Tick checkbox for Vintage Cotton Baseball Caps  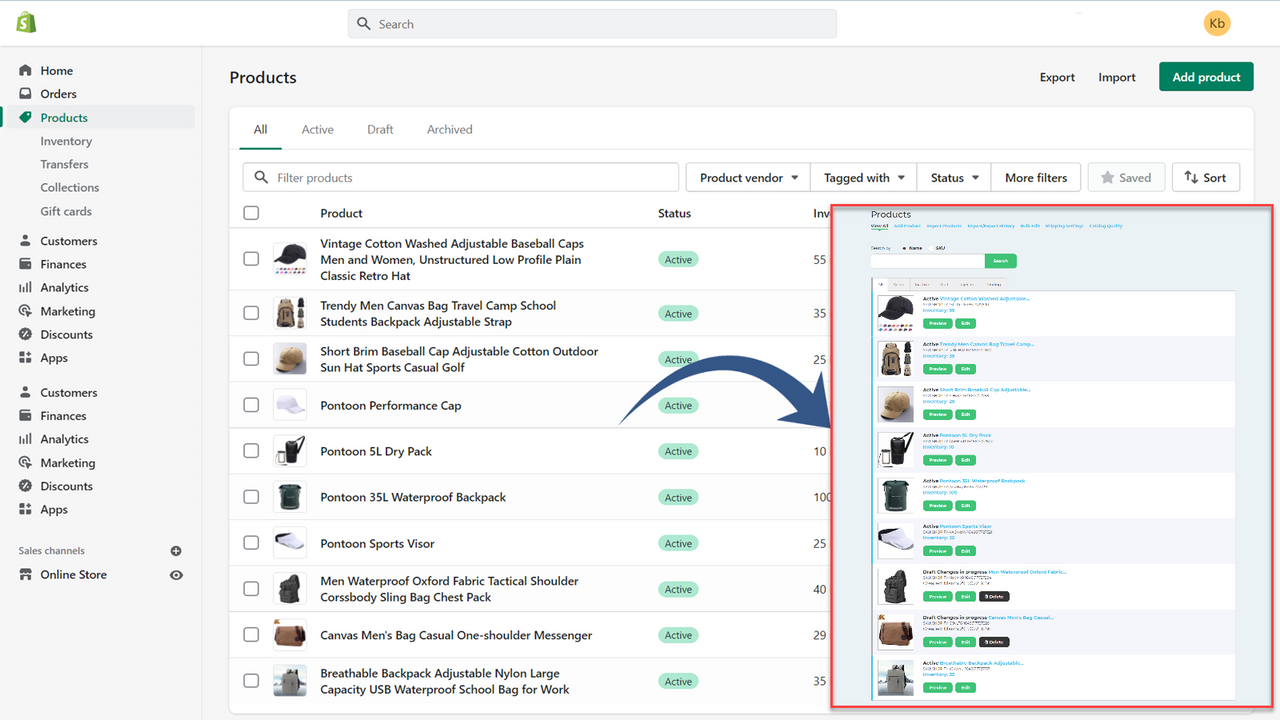point(251,259)
